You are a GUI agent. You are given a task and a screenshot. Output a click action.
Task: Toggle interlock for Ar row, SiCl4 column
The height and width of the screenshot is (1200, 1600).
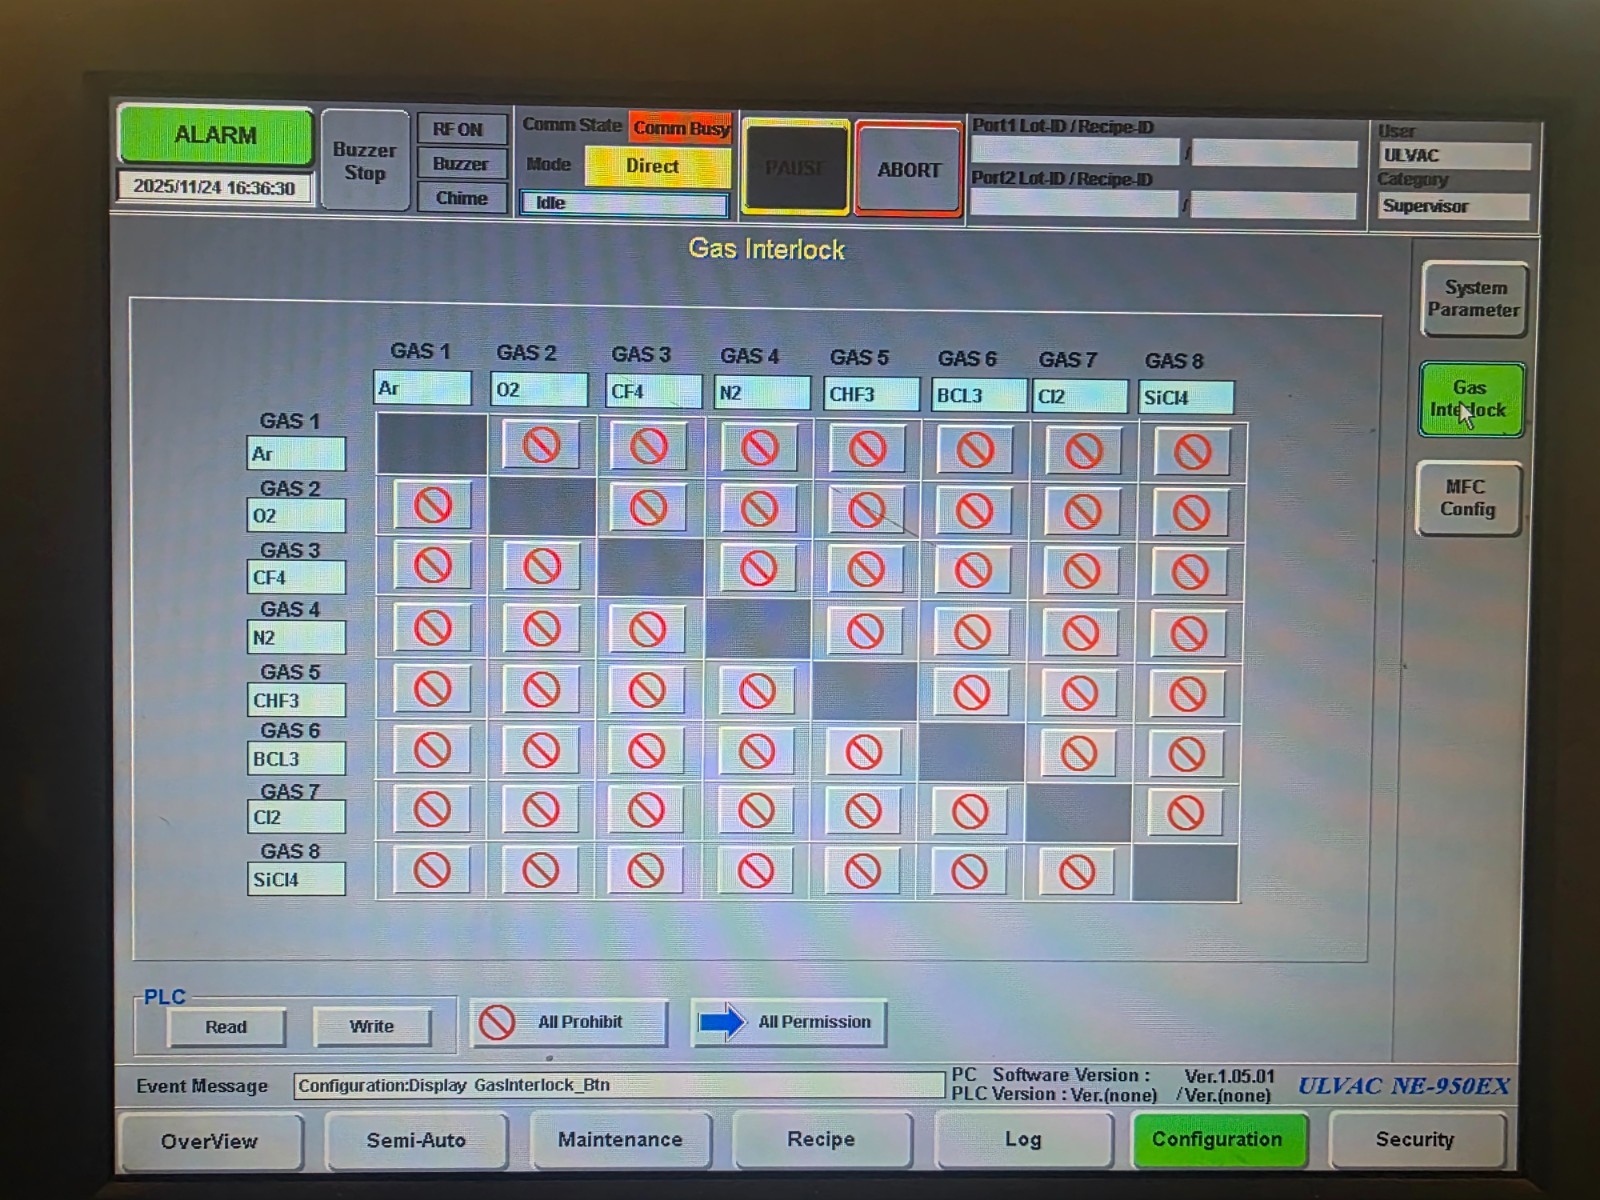tap(1192, 452)
